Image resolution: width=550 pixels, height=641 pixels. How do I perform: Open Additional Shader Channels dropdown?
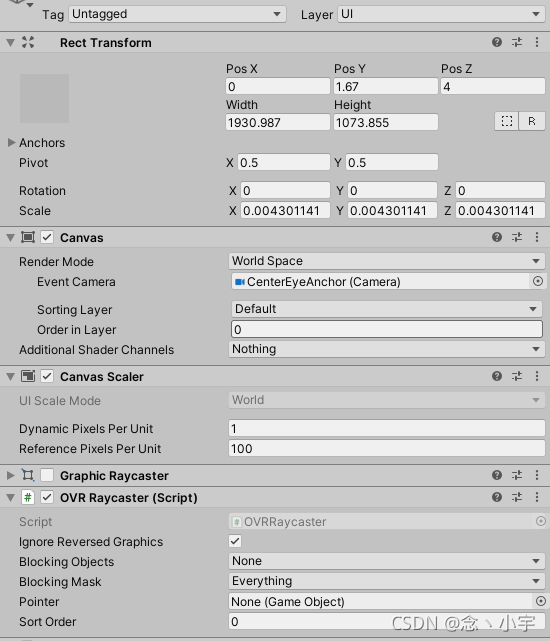point(387,349)
